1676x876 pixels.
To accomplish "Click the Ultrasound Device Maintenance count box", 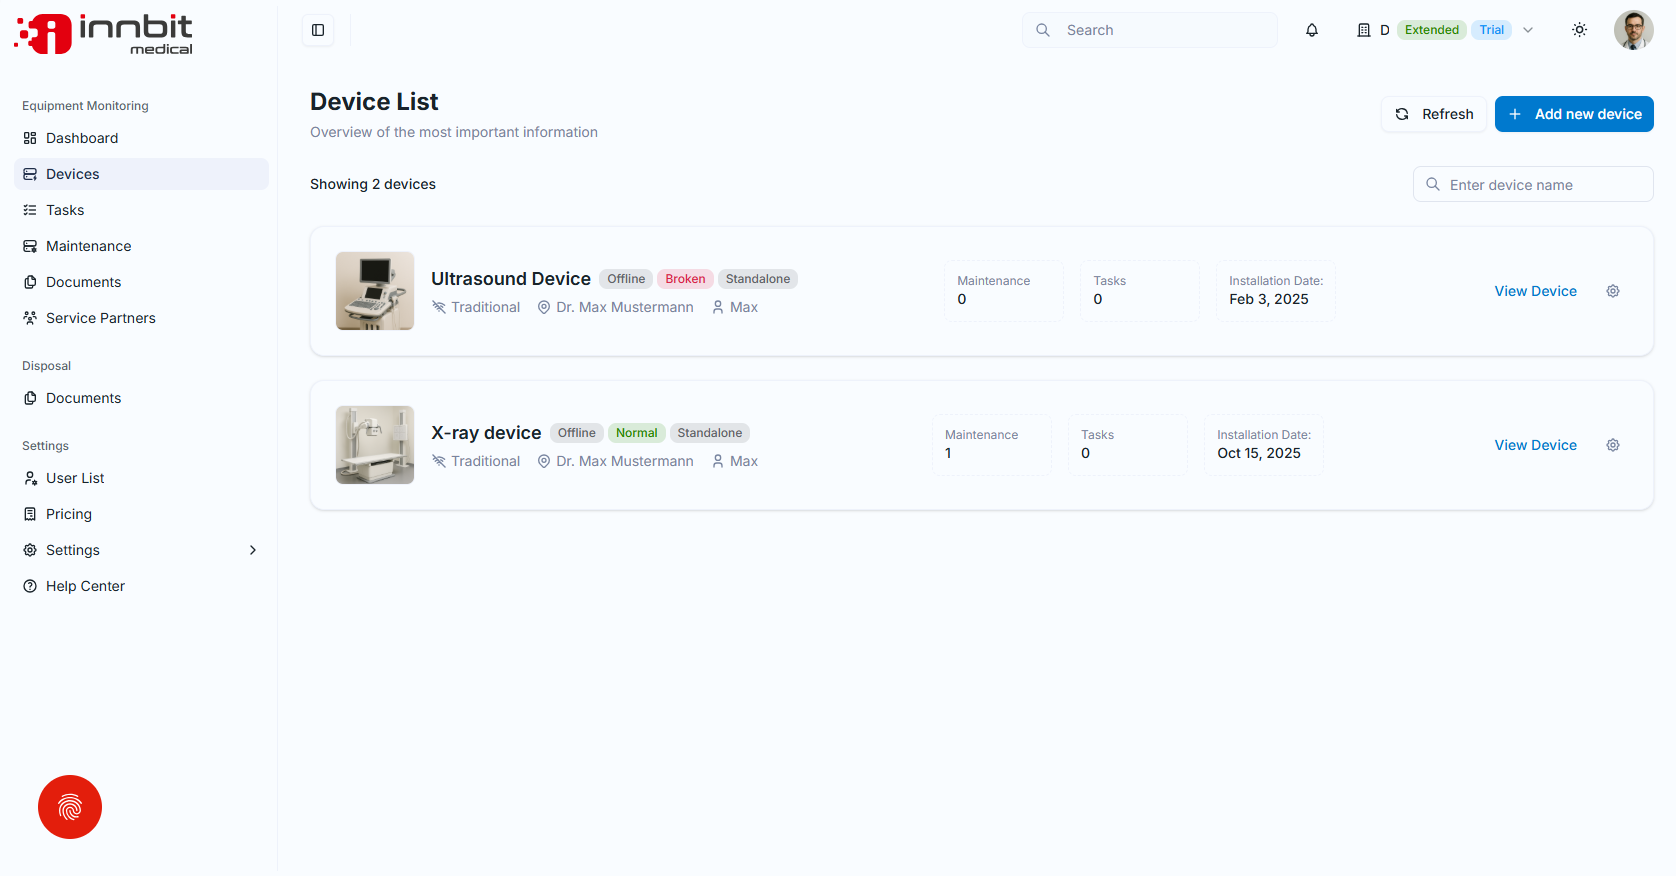I will [1004, 291].
